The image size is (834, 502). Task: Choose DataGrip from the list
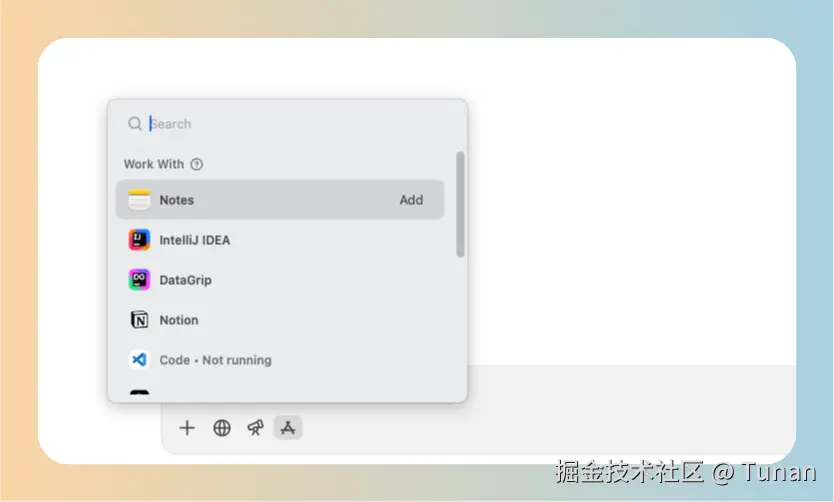pyautogui.click(x=280, y=280)
